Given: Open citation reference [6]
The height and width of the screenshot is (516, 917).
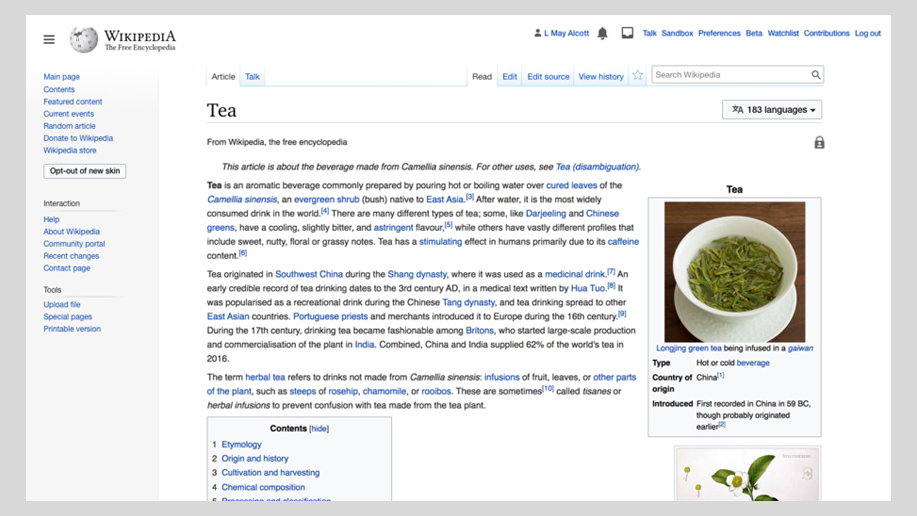Looking at the screenshot, I should 243,253.
